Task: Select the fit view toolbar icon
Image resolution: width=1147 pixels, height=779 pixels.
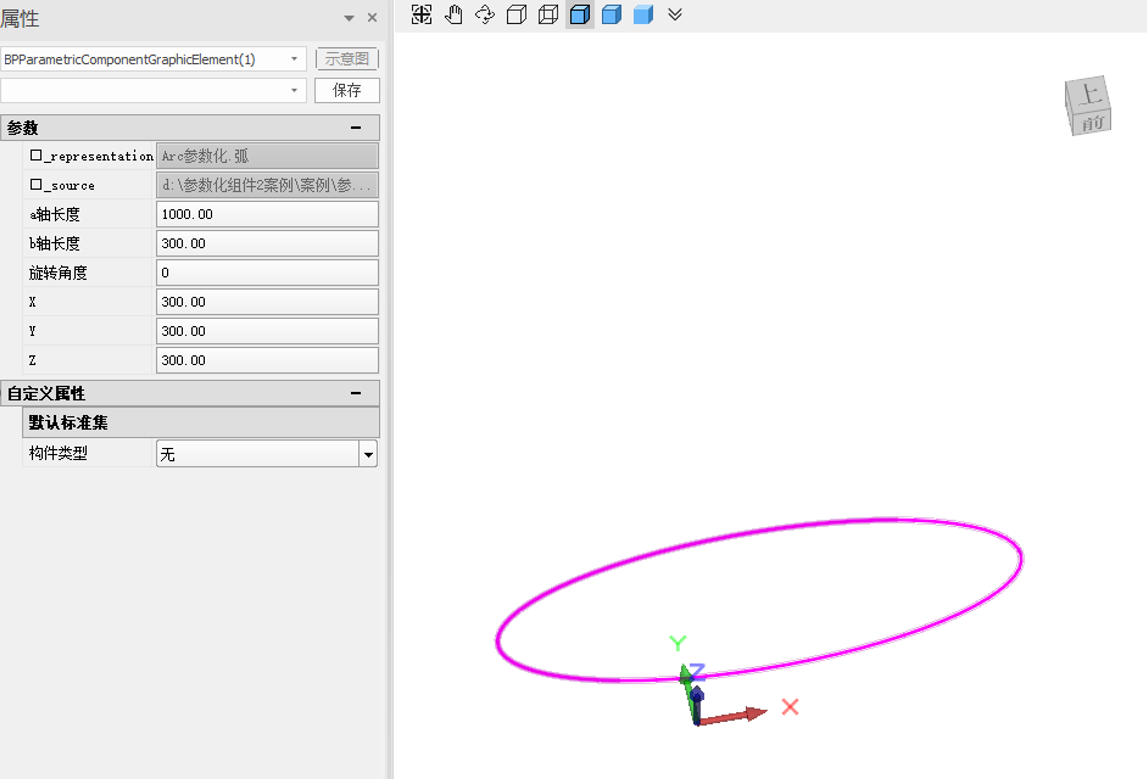Action: tap(421, 15)
